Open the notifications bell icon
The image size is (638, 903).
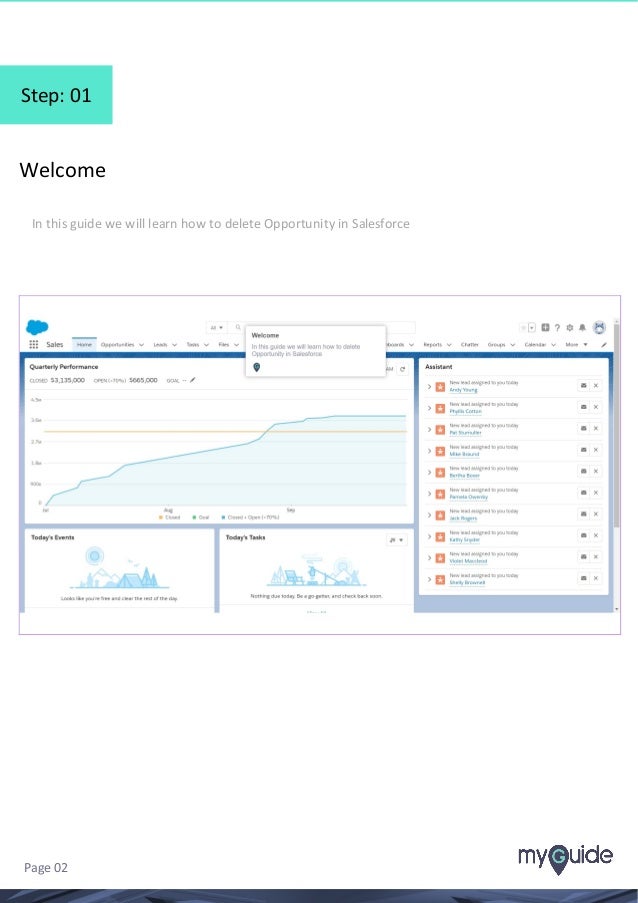click(x=582, y=327)
